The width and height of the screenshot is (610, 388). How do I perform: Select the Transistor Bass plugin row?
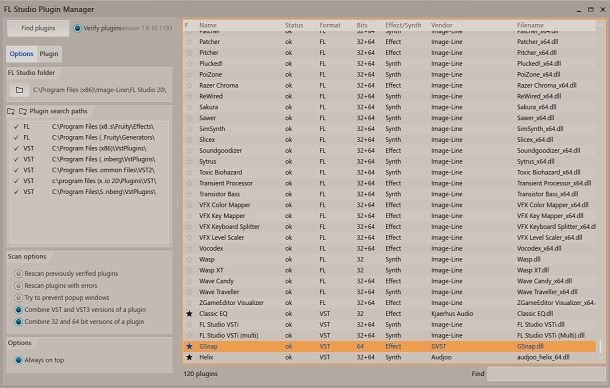point(390,194)
